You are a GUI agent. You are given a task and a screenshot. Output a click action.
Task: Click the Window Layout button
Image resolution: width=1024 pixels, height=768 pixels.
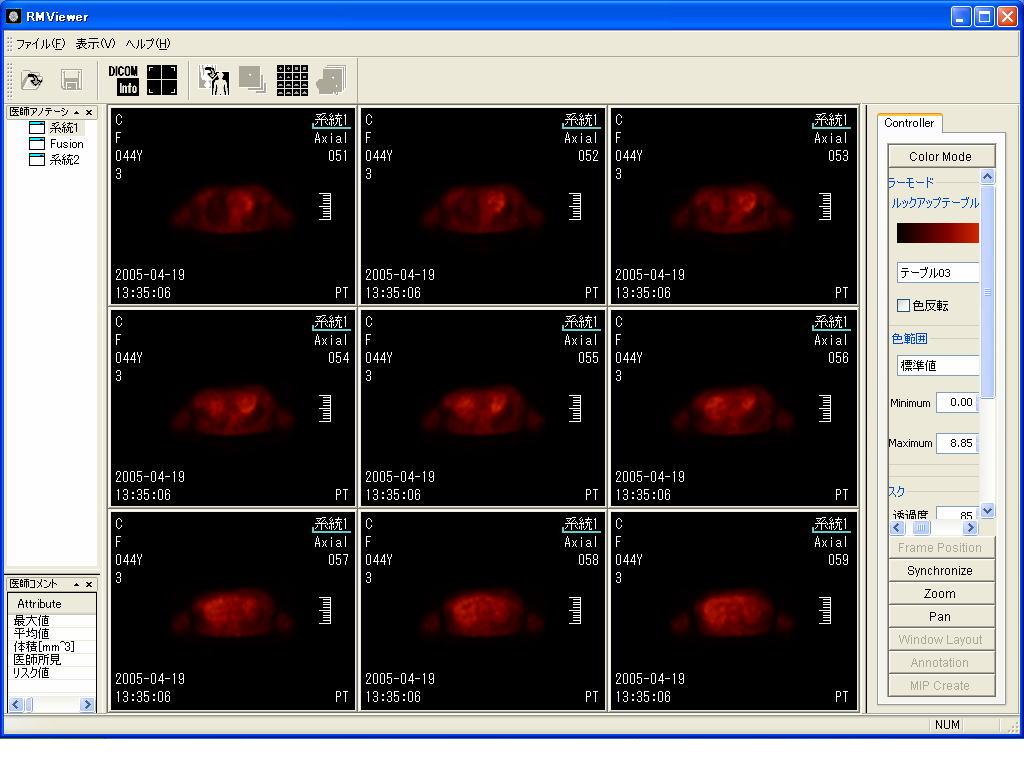(x=940, y=639)
